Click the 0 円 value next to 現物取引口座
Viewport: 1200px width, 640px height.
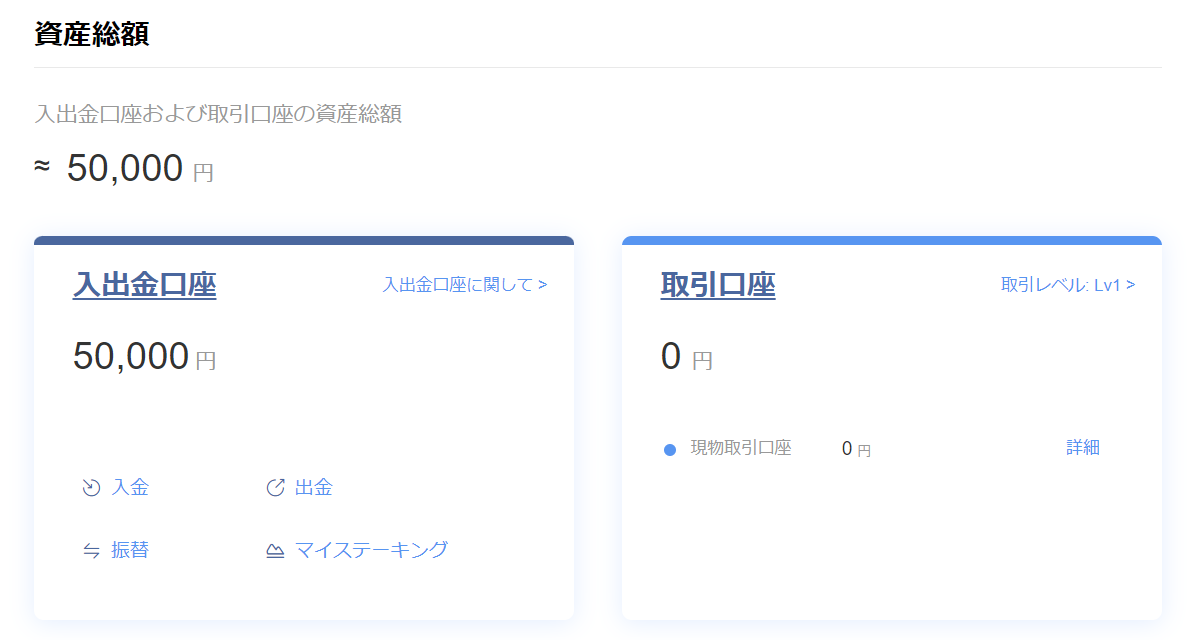point(856,449)
